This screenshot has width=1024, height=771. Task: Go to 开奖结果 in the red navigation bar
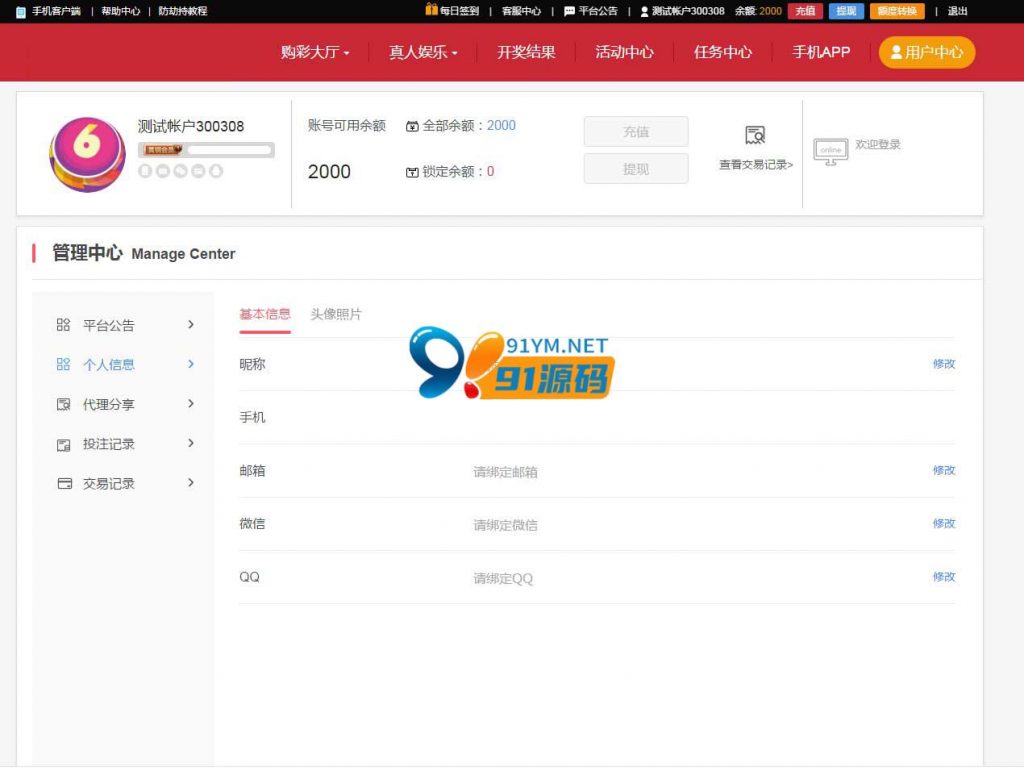[526, 52]
